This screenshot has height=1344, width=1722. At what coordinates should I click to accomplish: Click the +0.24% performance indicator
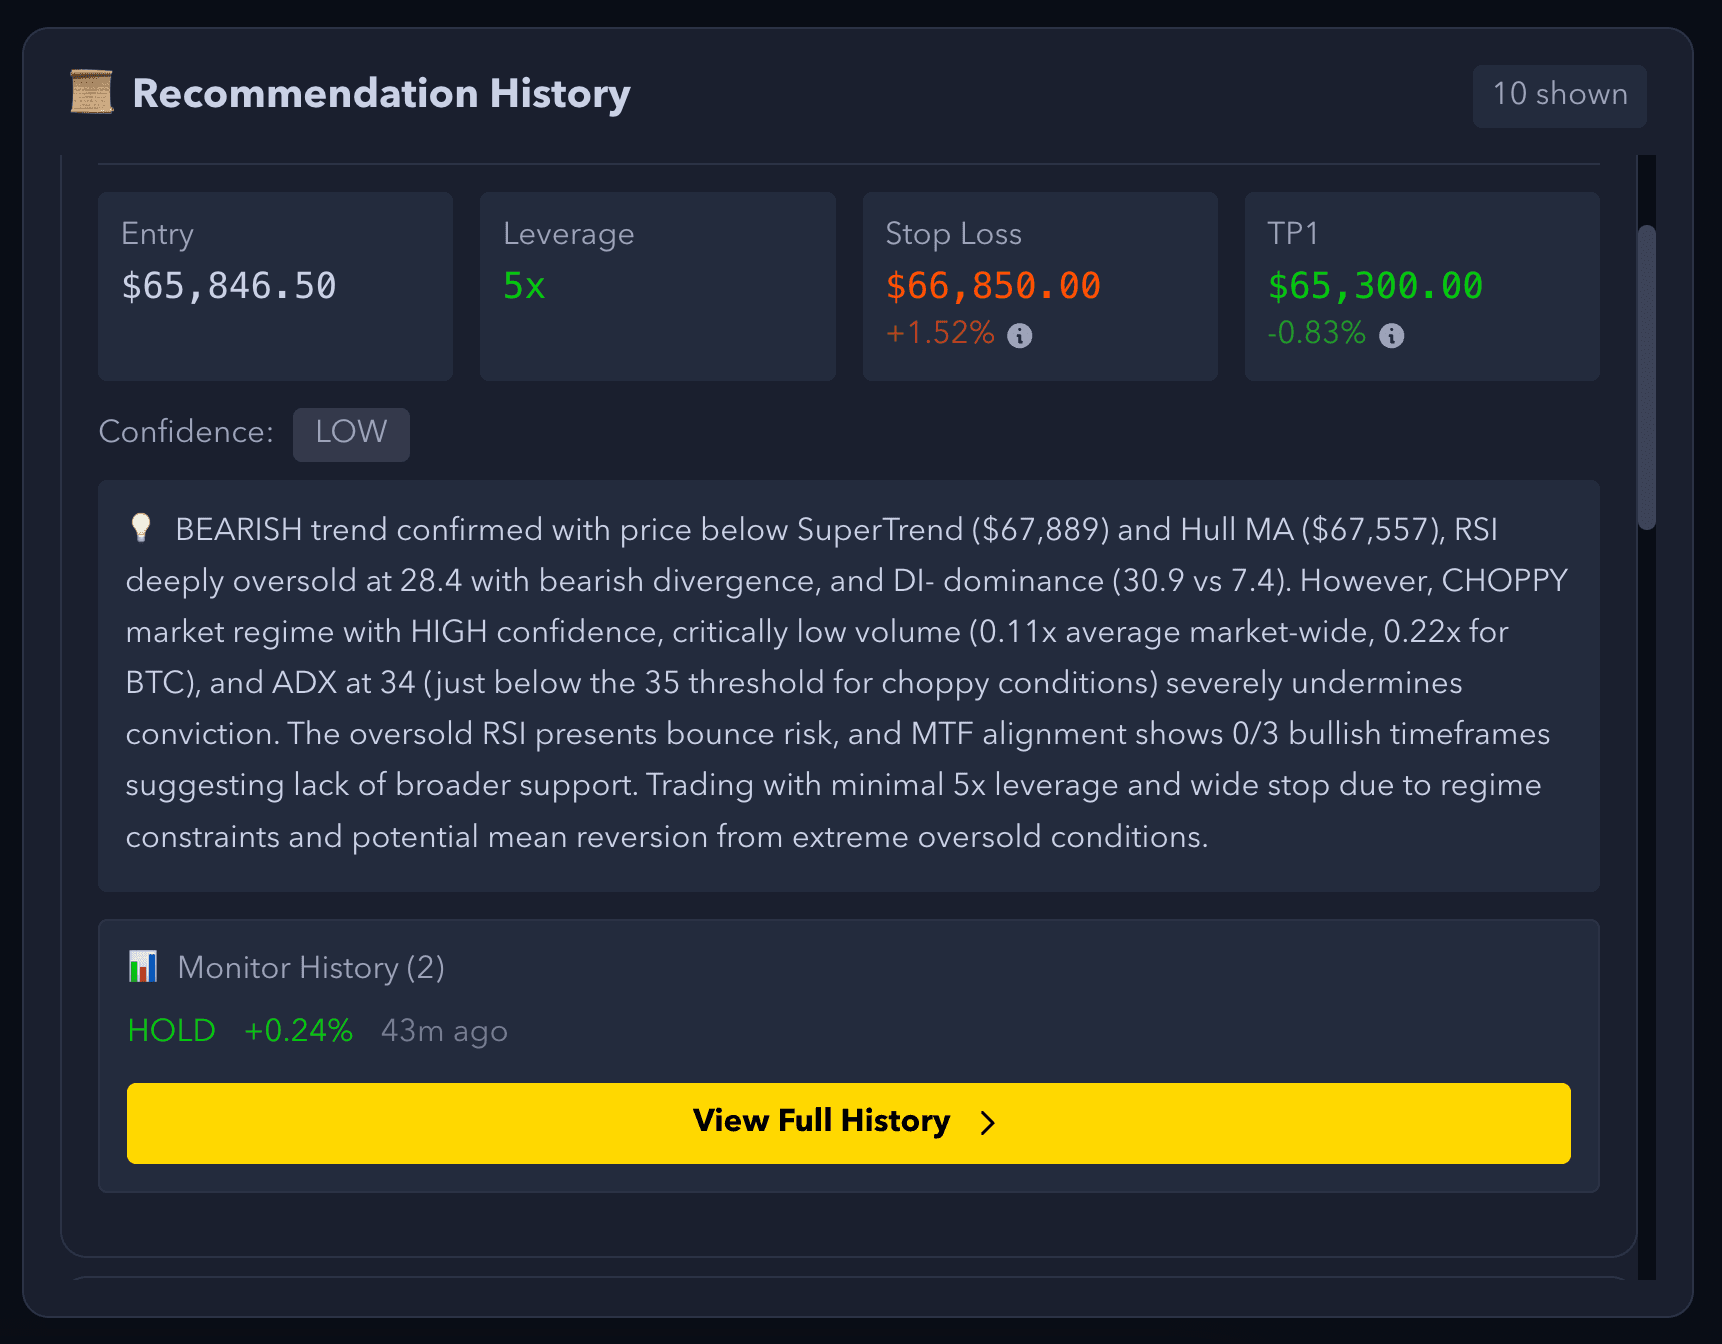[x=298, y=1030]
